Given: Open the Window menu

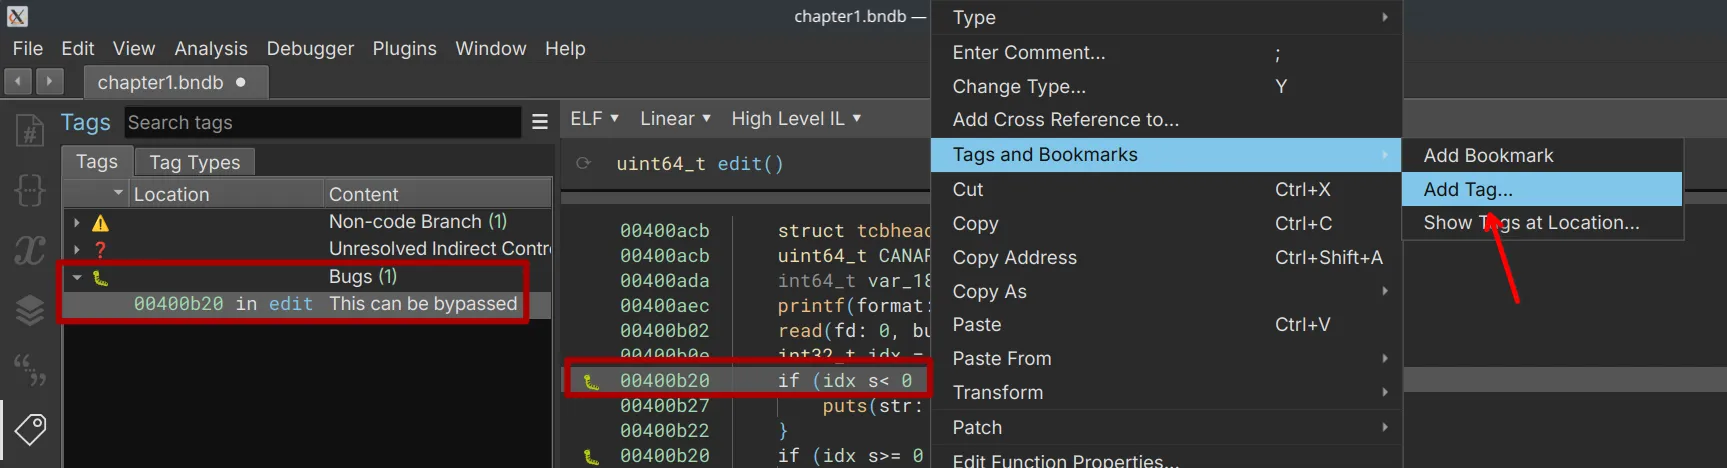Looking at the screenshot, I should pos(490,48).
